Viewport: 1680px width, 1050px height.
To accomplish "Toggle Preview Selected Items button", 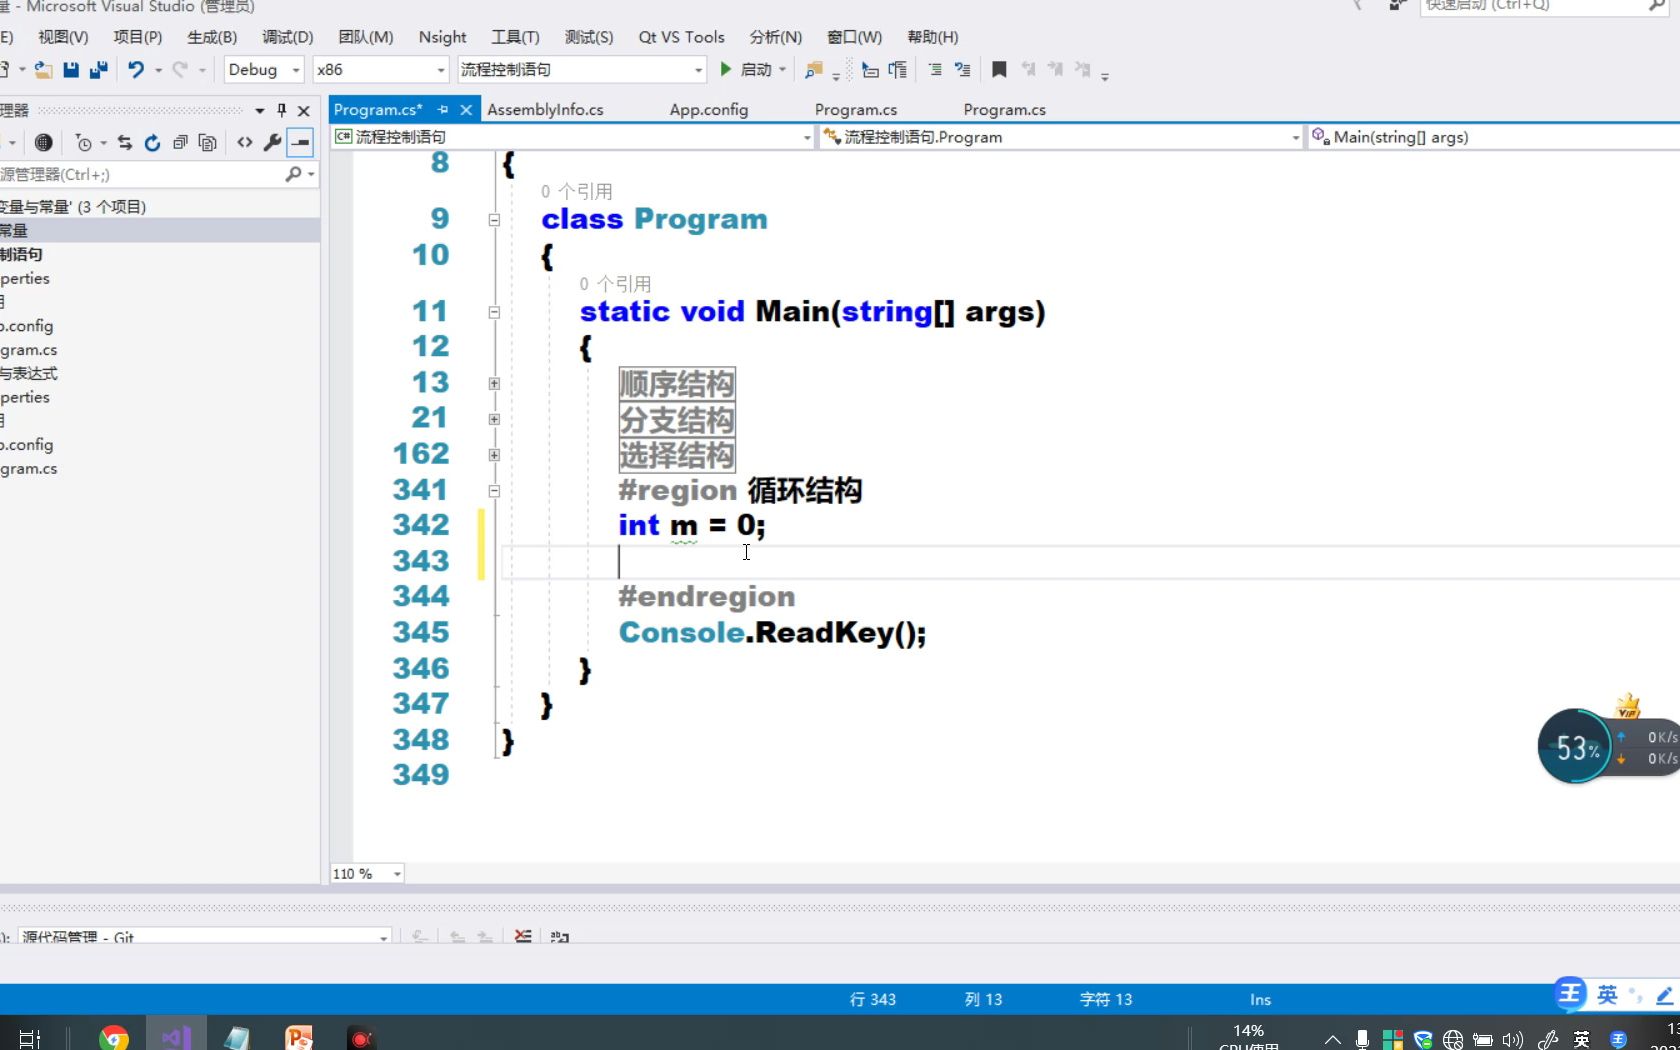I will [x=300, y=143].
